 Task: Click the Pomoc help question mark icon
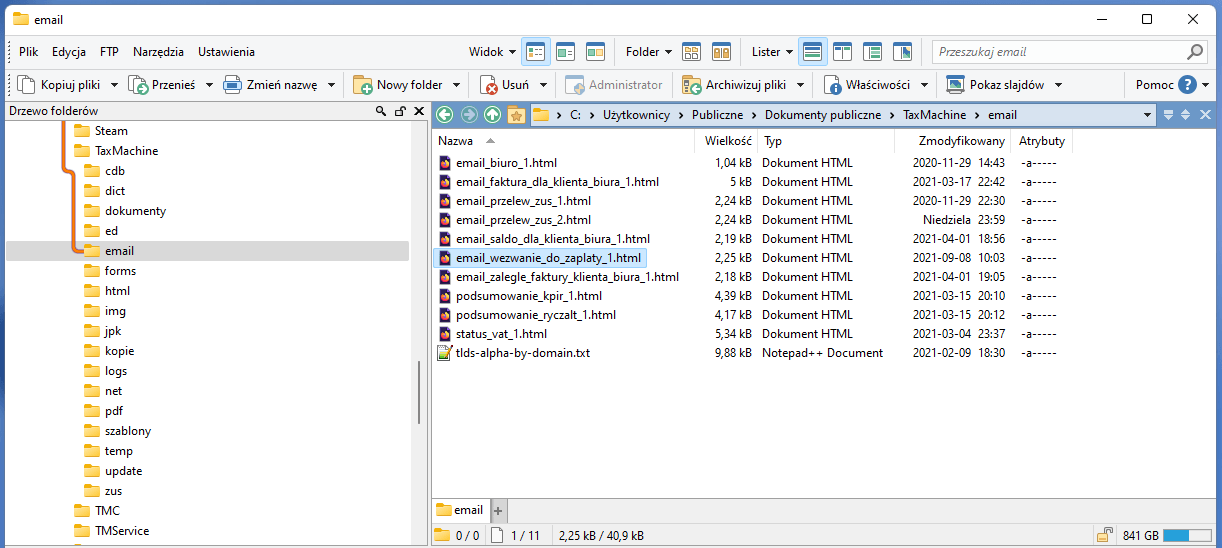click(1187, 85)
